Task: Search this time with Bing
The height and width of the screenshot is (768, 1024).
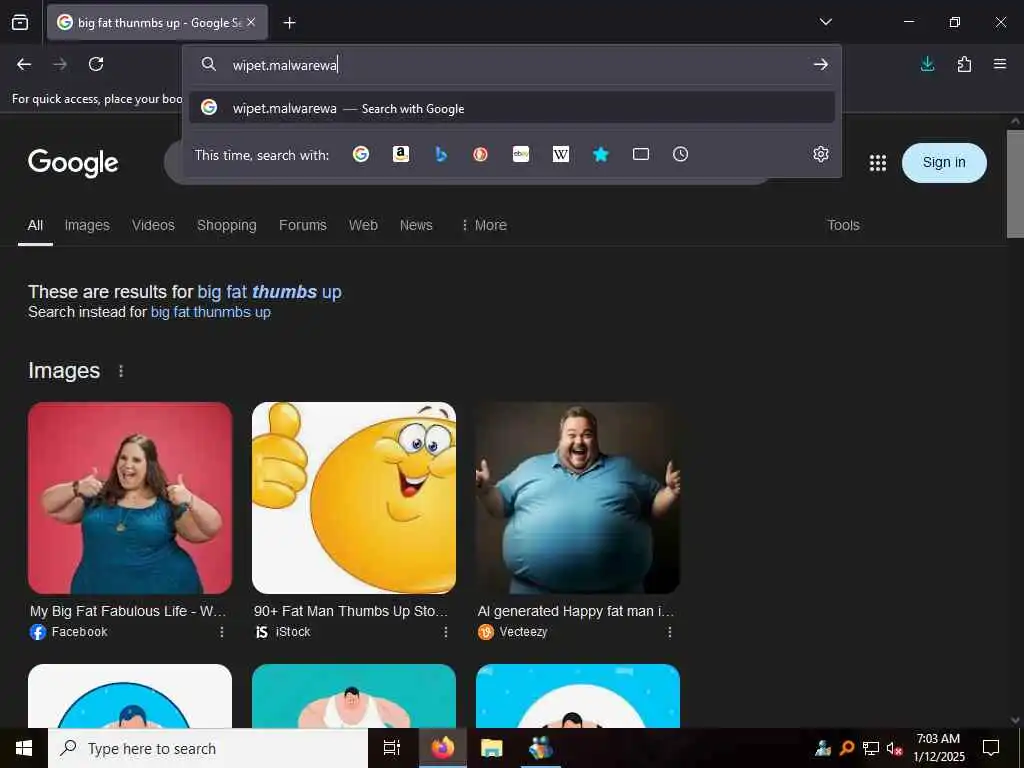Action: click(x=441, y=154)
